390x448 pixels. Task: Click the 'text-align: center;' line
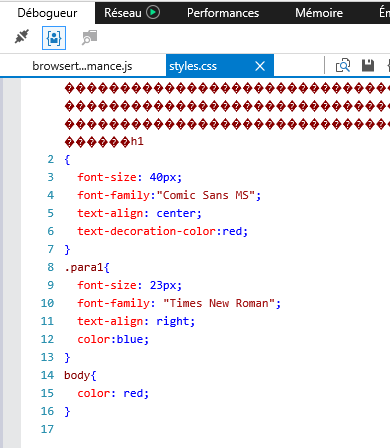pos(139,213)
